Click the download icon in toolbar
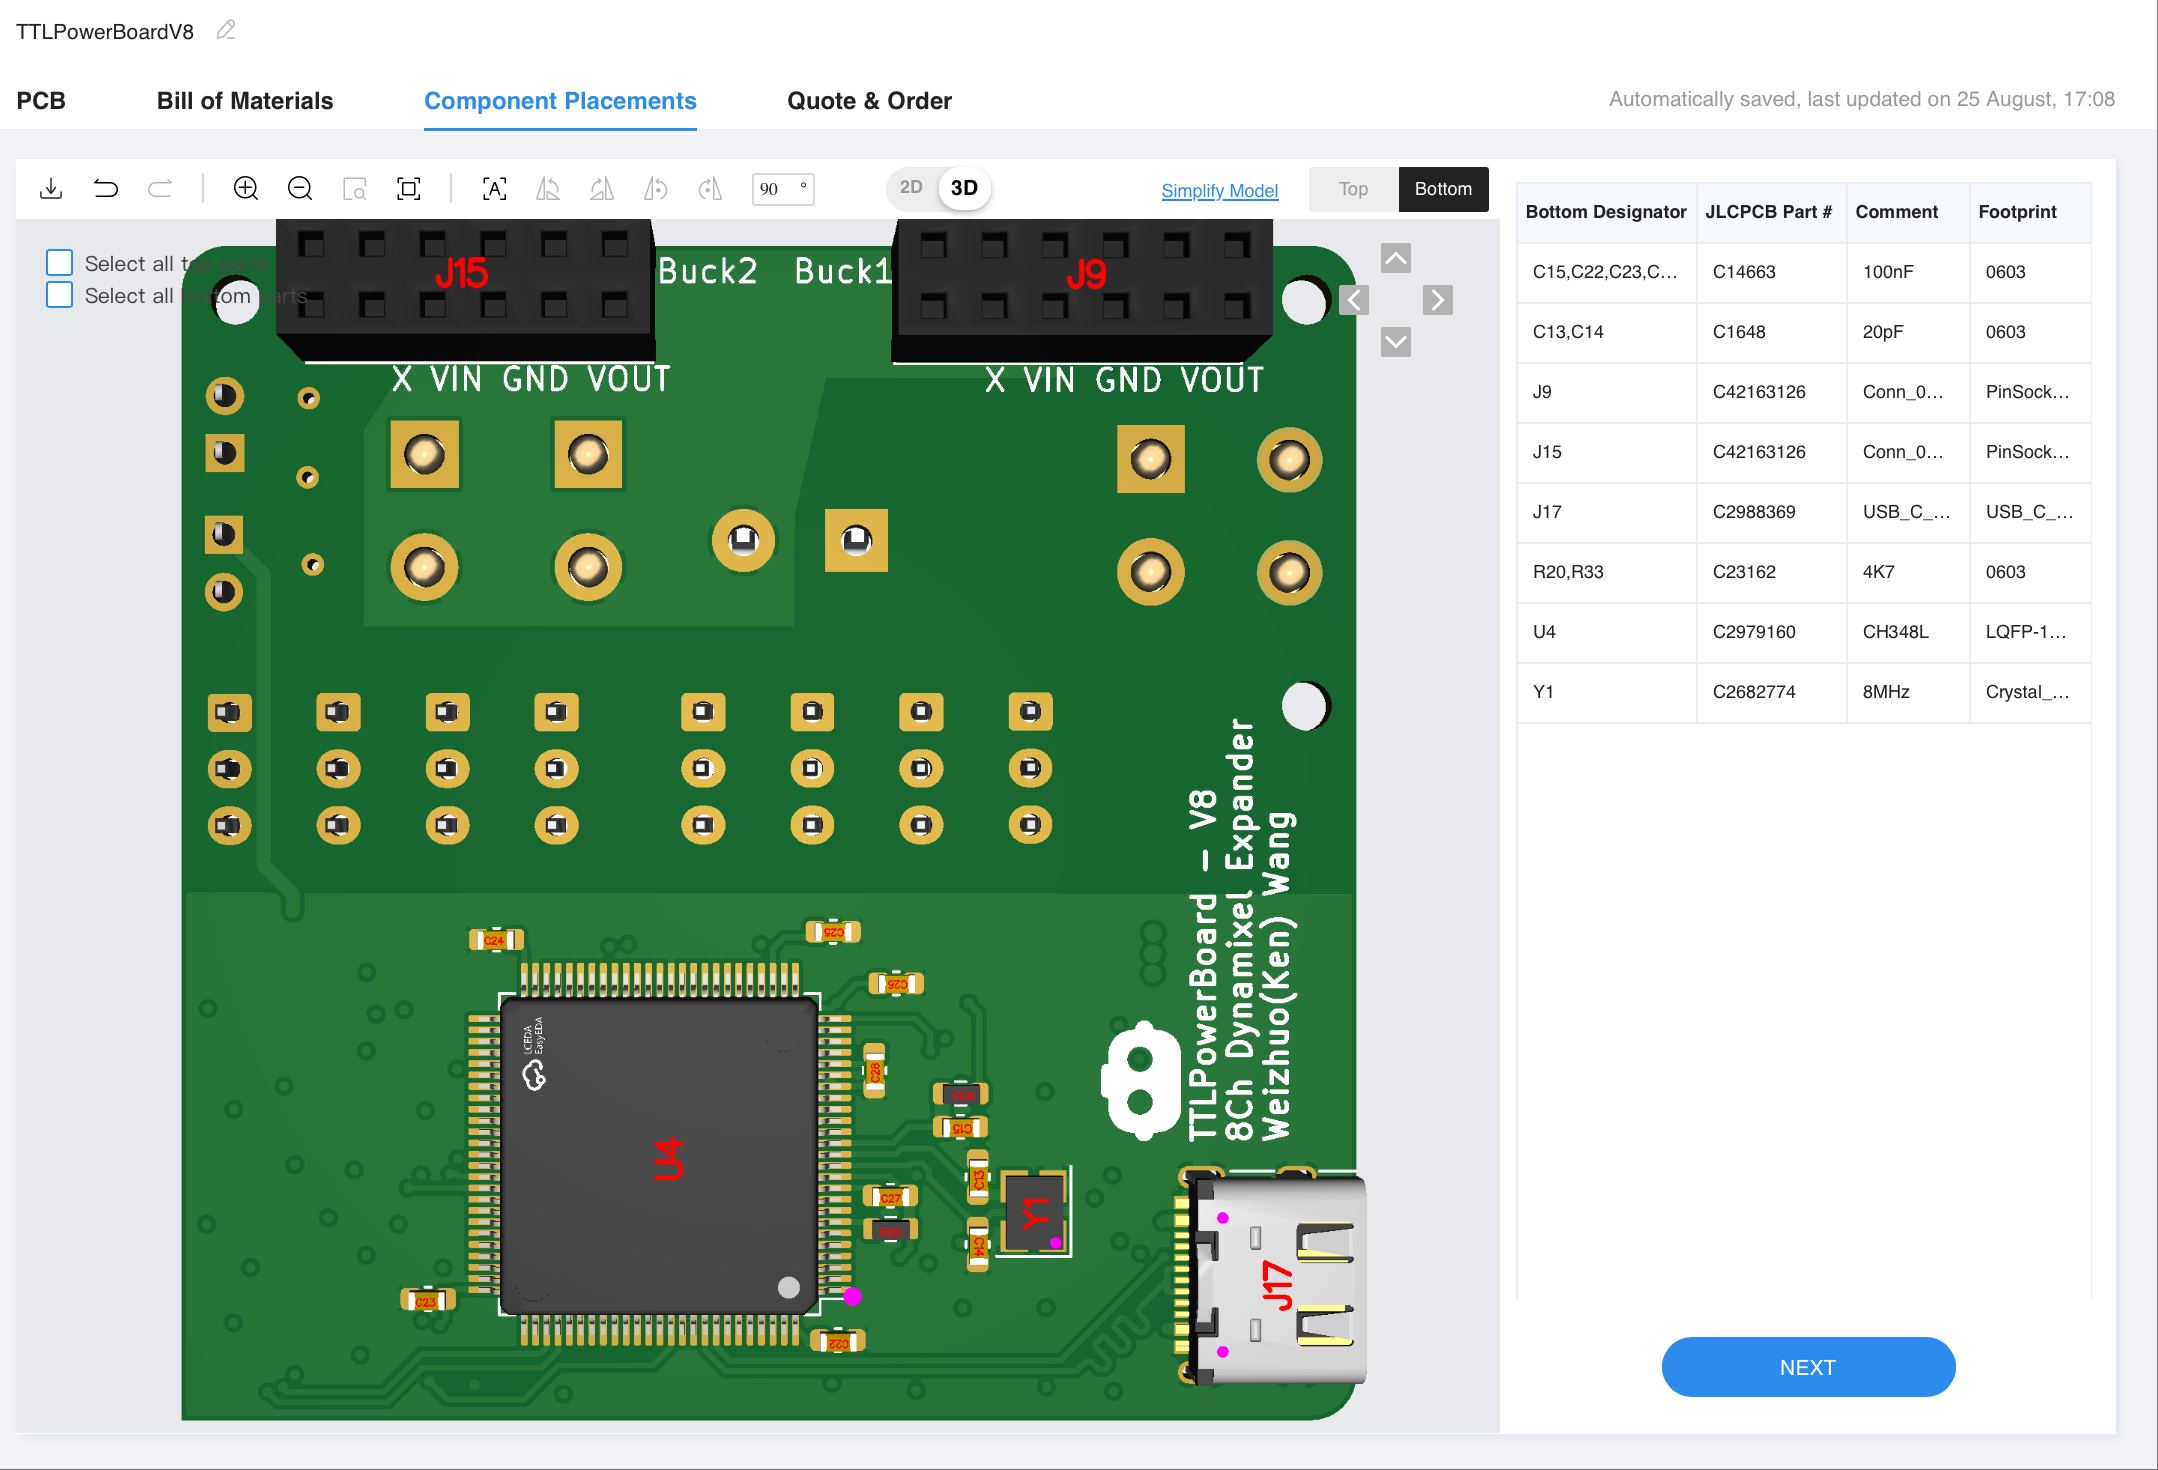 click(51, 189)
